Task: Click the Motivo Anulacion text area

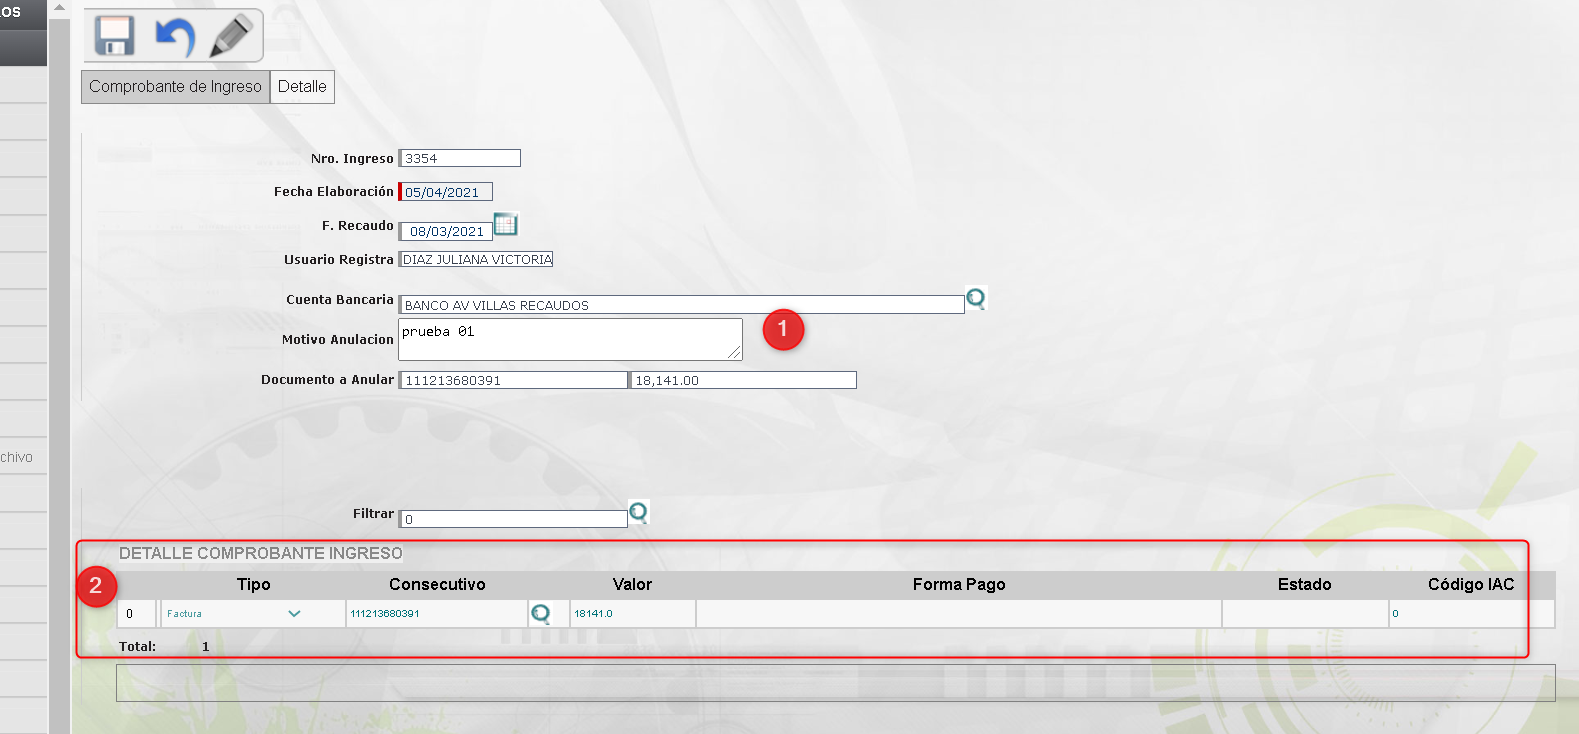Action: pos(571,340)
